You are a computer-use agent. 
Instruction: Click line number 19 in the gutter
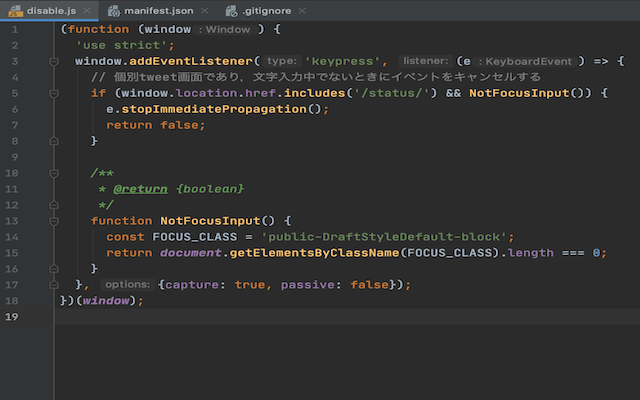tap(11, 317)
